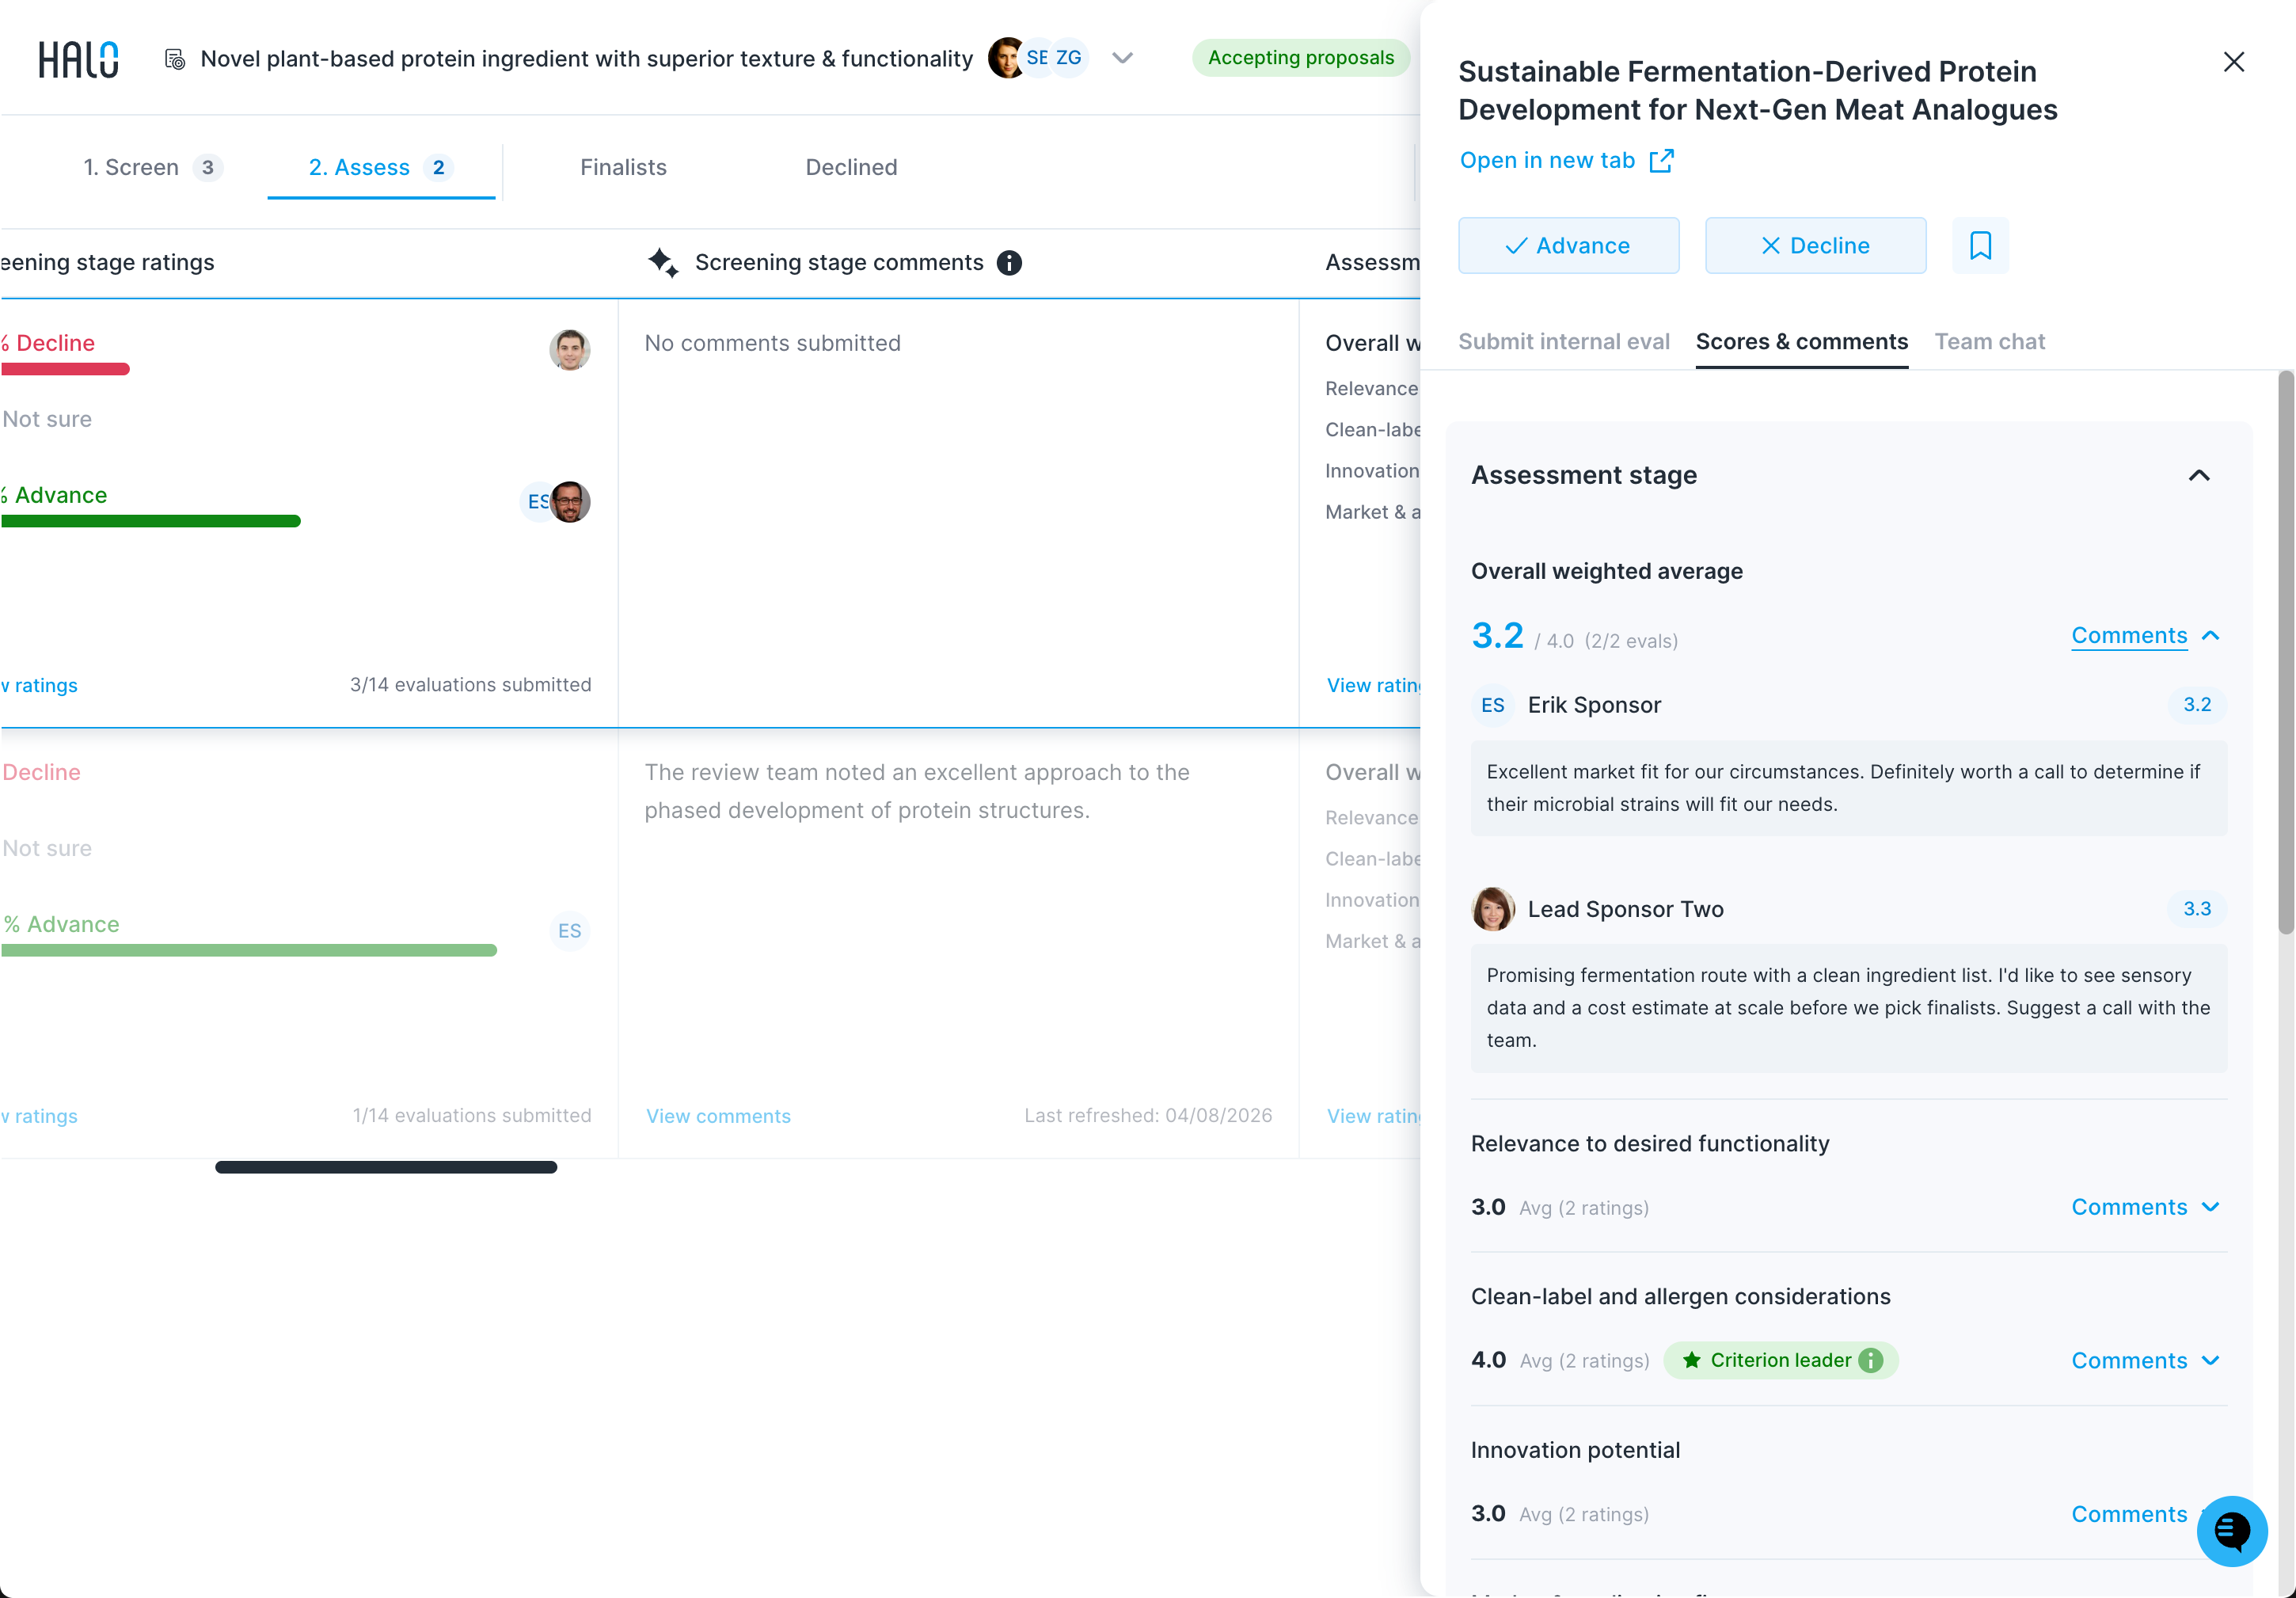Viewport: 2296px width, 1598px height.
Task: Click the Criterion leader badge
Action: coord(1780,1360)
